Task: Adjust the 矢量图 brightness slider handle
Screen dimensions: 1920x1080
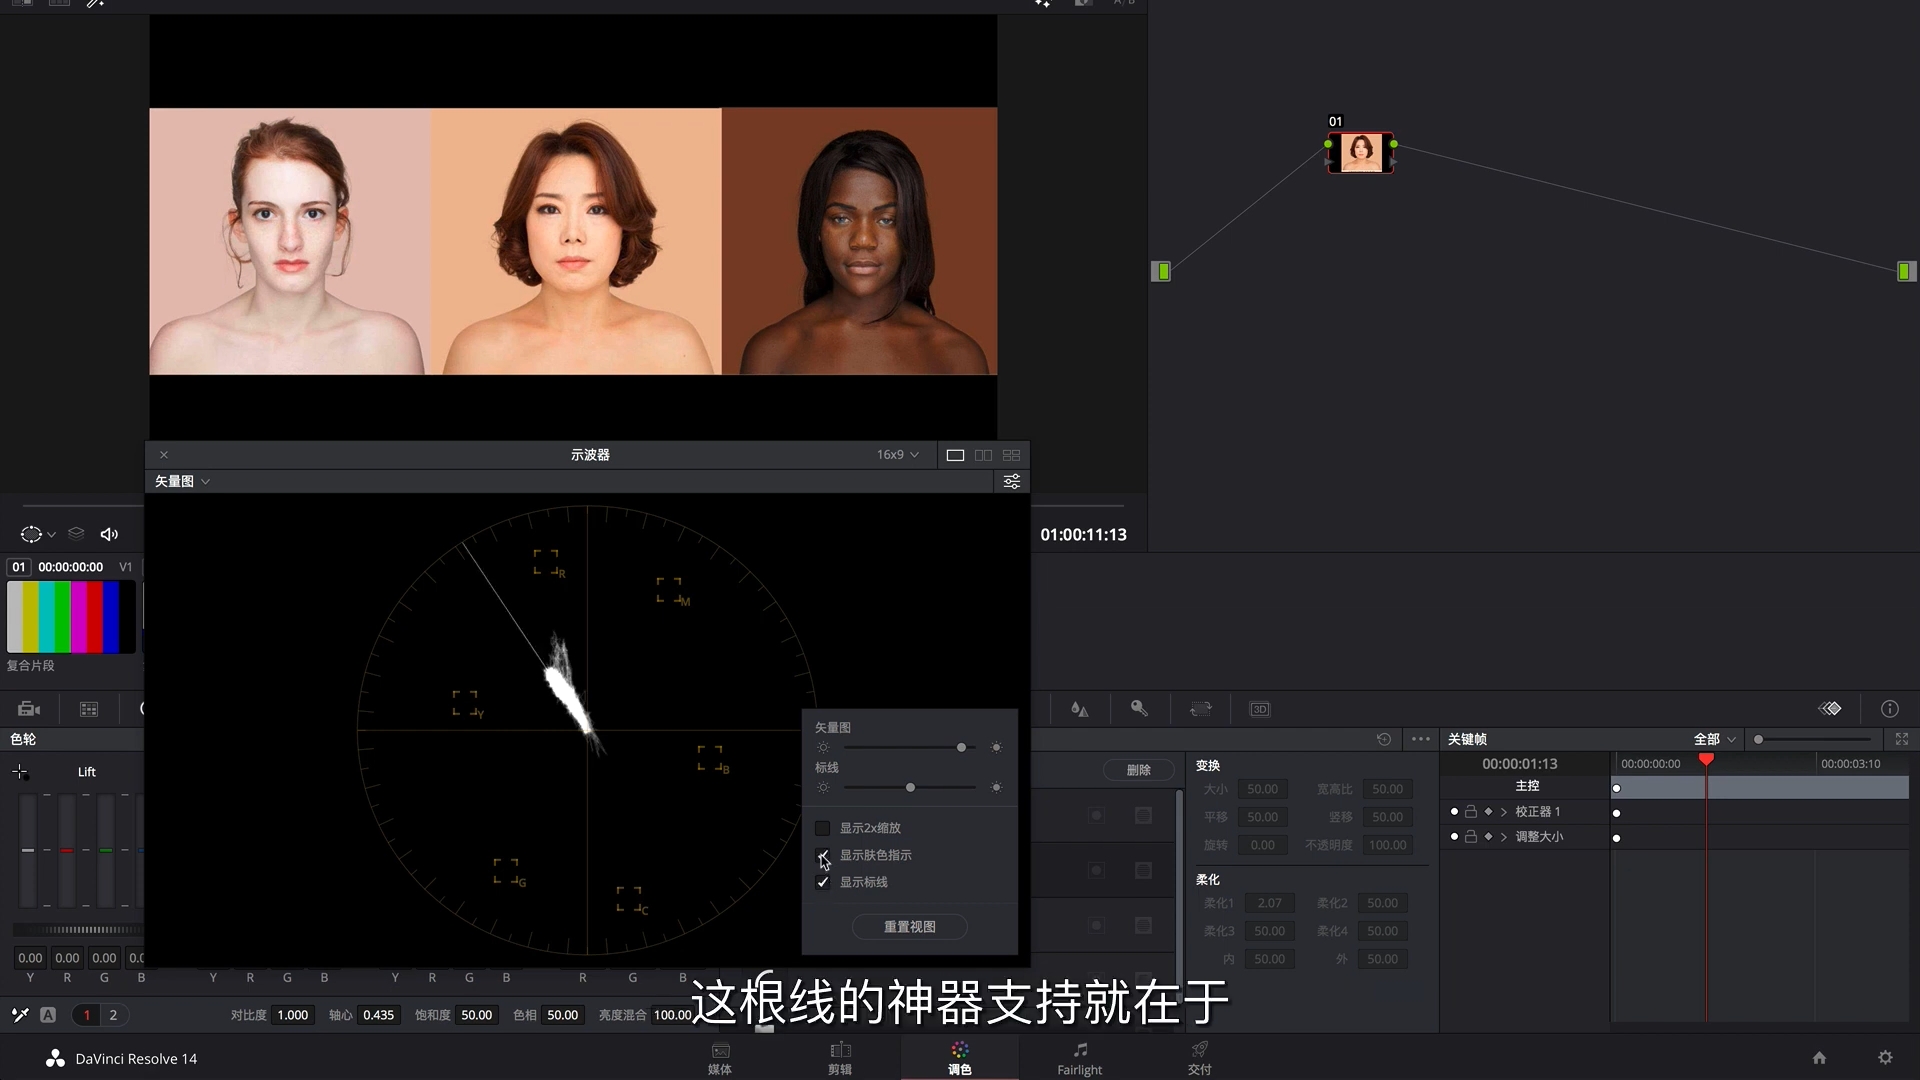Action: tap(961, 748)
